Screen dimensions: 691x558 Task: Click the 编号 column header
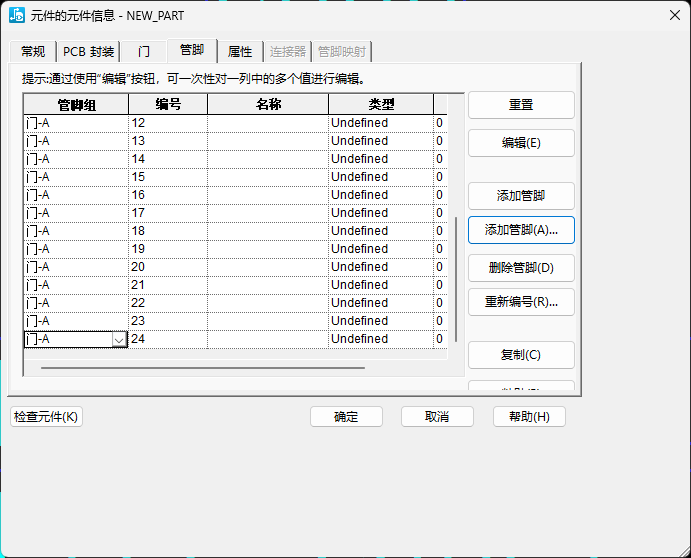(x=168, y=104)
